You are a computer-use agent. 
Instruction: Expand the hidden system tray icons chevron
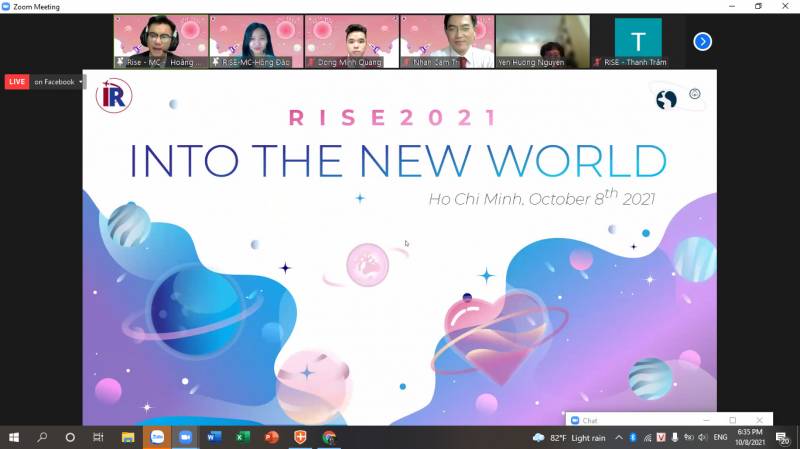(619, 437)
